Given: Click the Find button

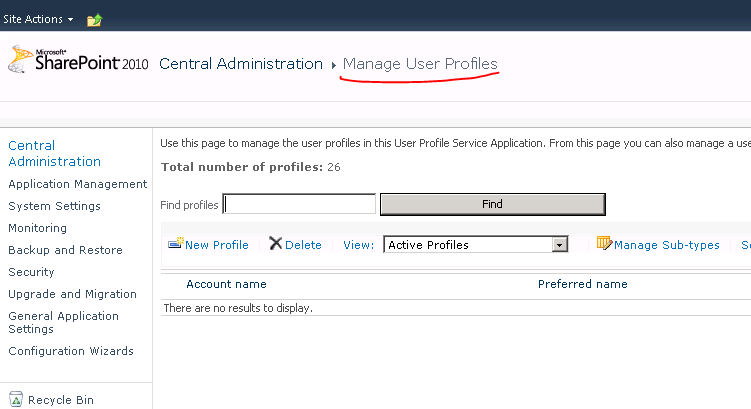Looking at the screenshot, I should pyautogui.click(x=492, y=204).
